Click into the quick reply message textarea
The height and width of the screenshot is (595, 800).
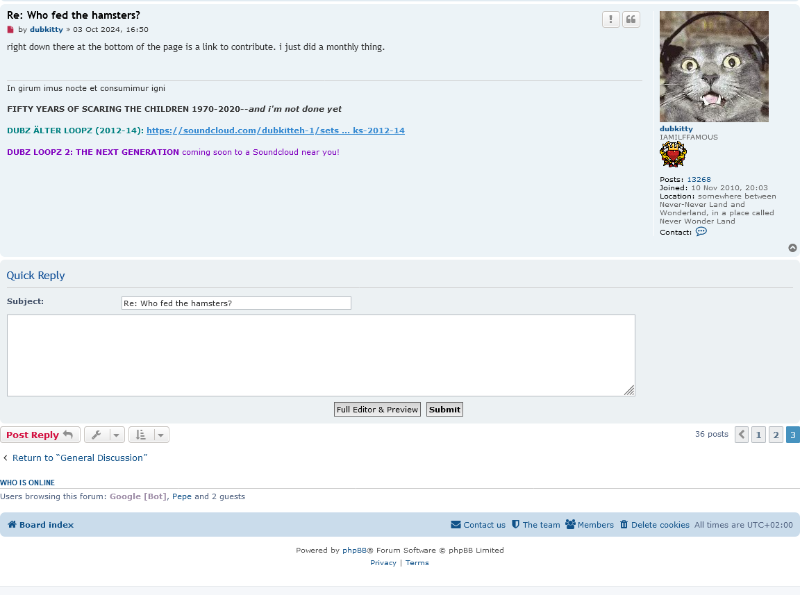coord(320,355)
